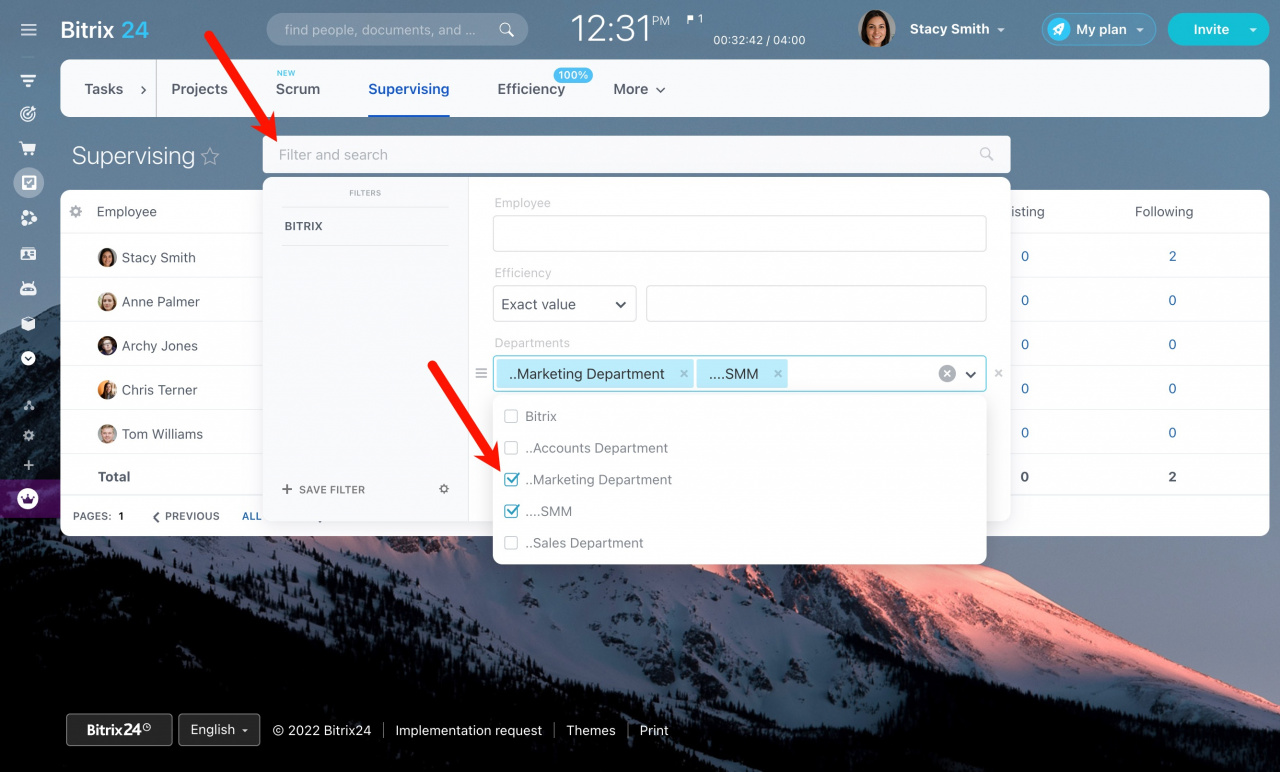This screenshot has width=1280, height=772.
Task: Open the hamburger main menu
Action: tap(28, 30)
